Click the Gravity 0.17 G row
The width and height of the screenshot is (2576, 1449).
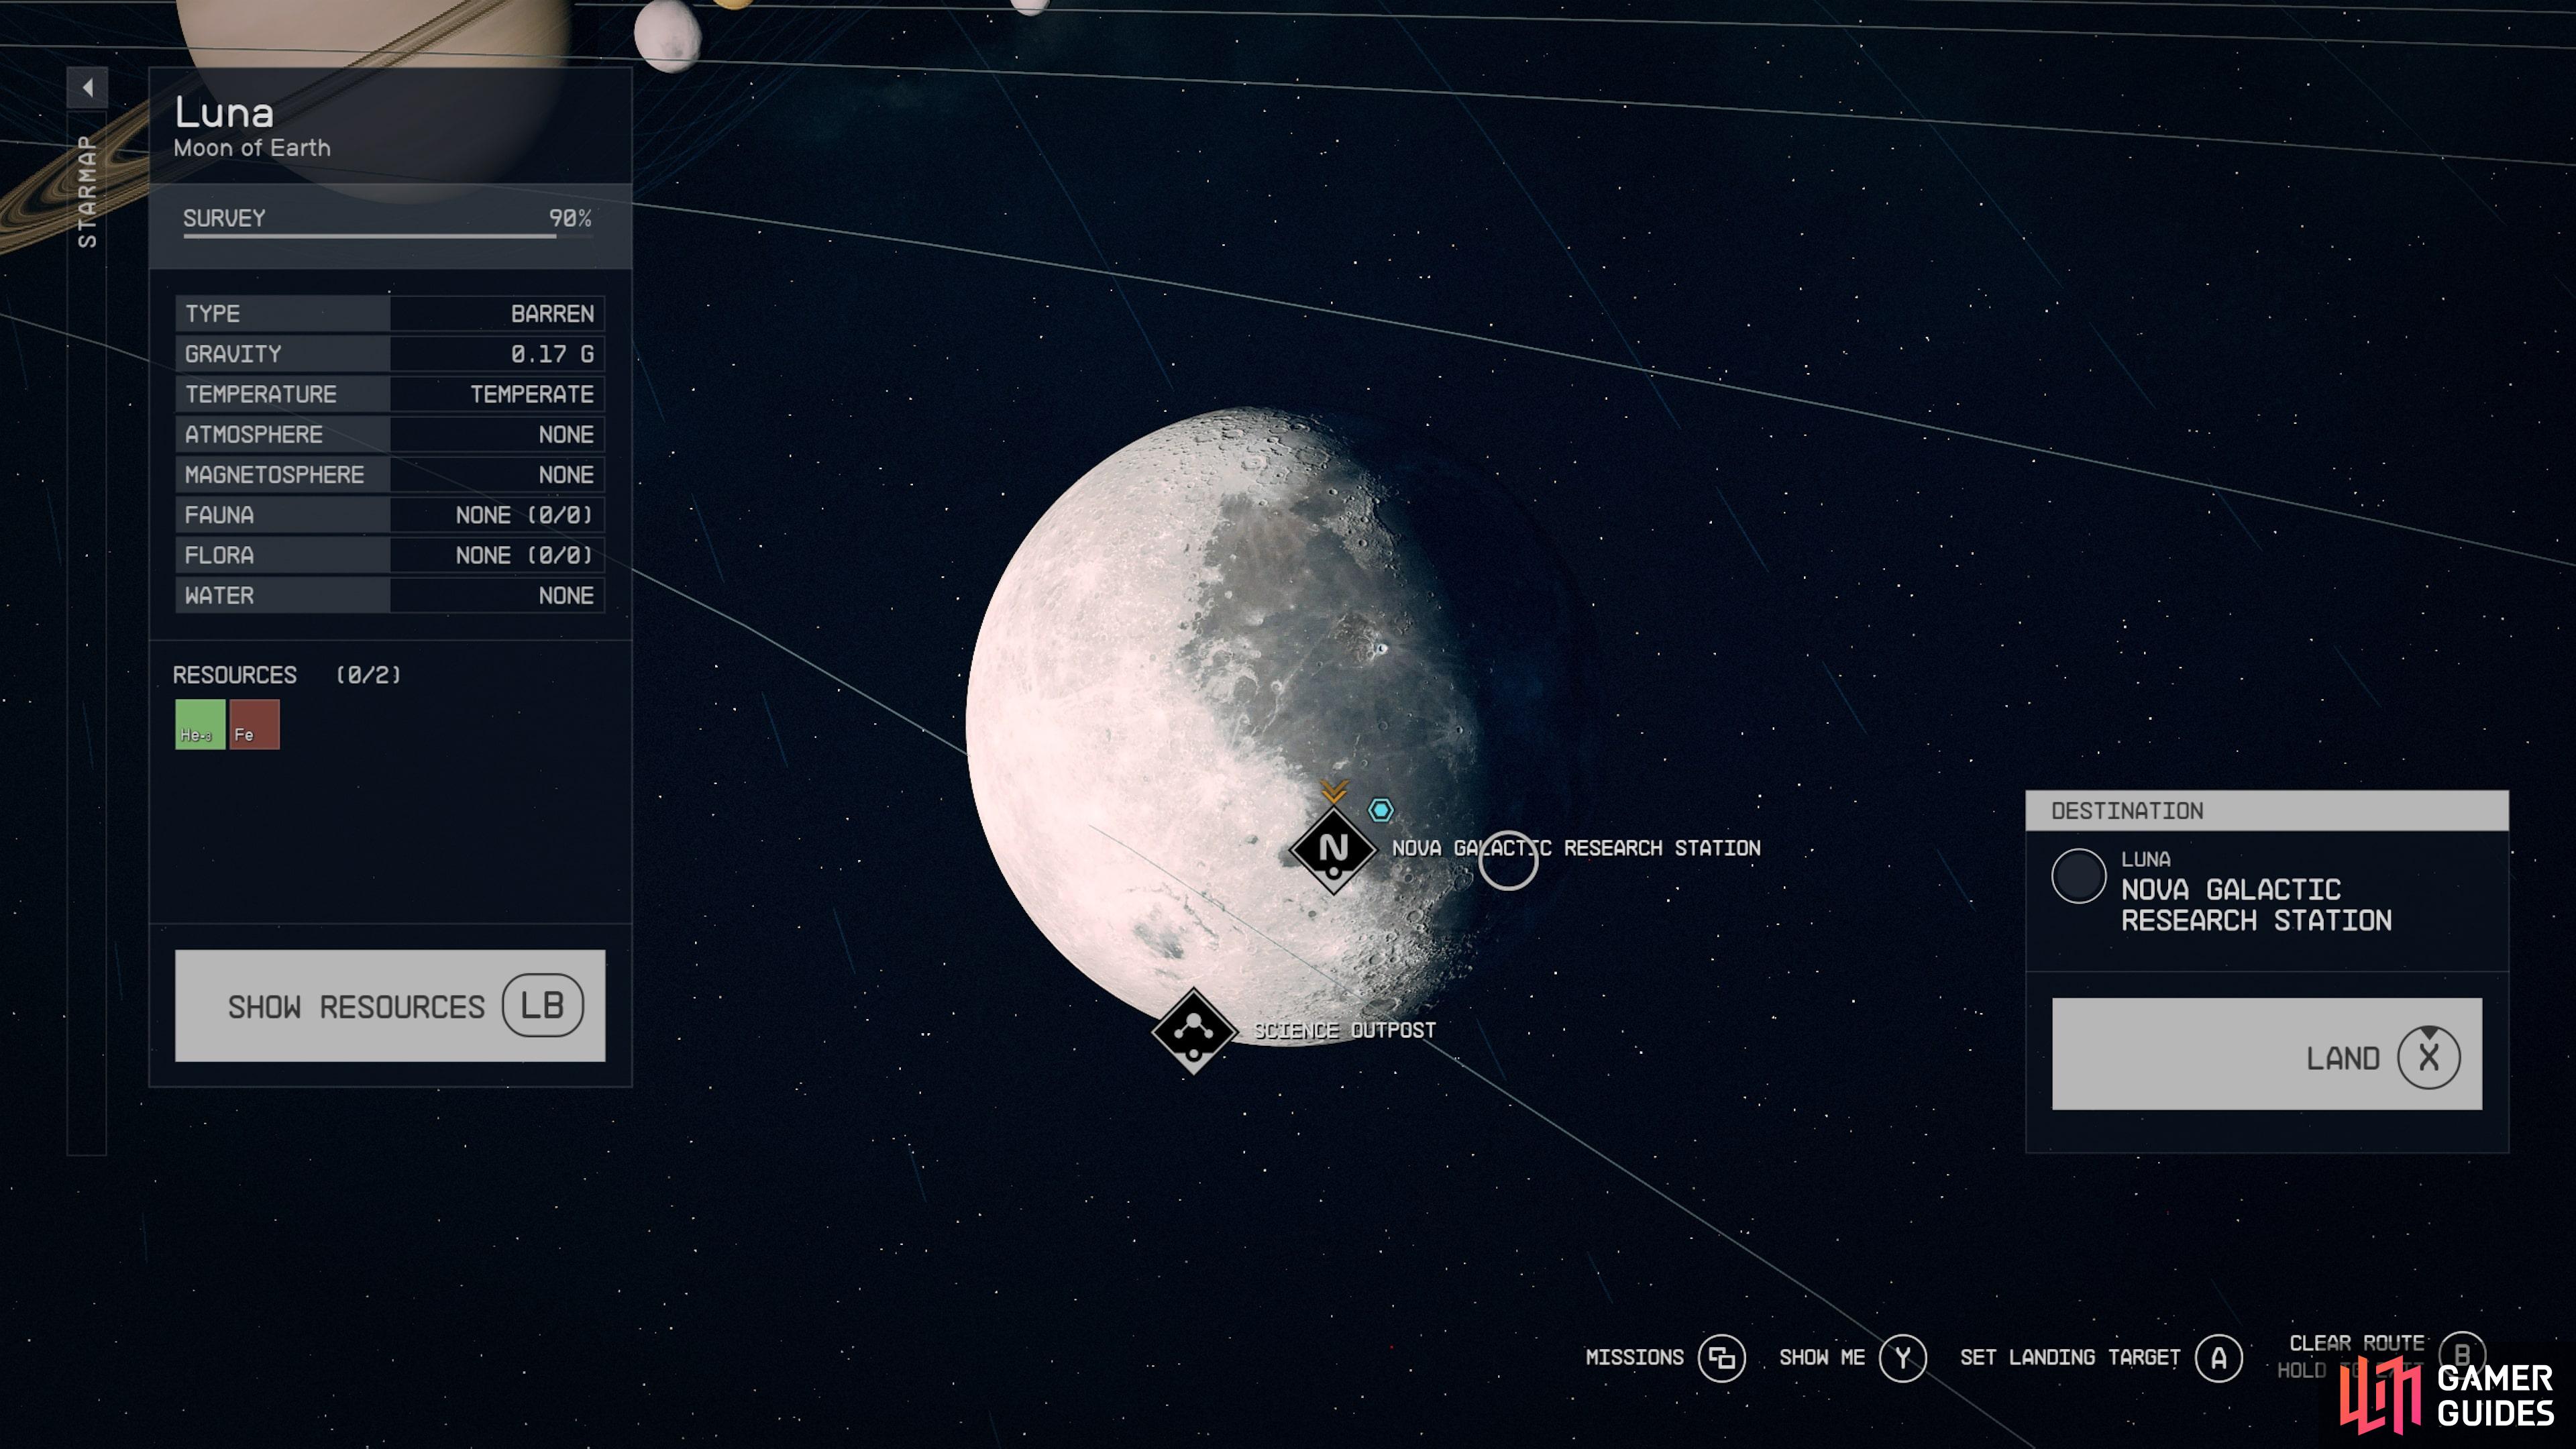(x=390, y=354)
